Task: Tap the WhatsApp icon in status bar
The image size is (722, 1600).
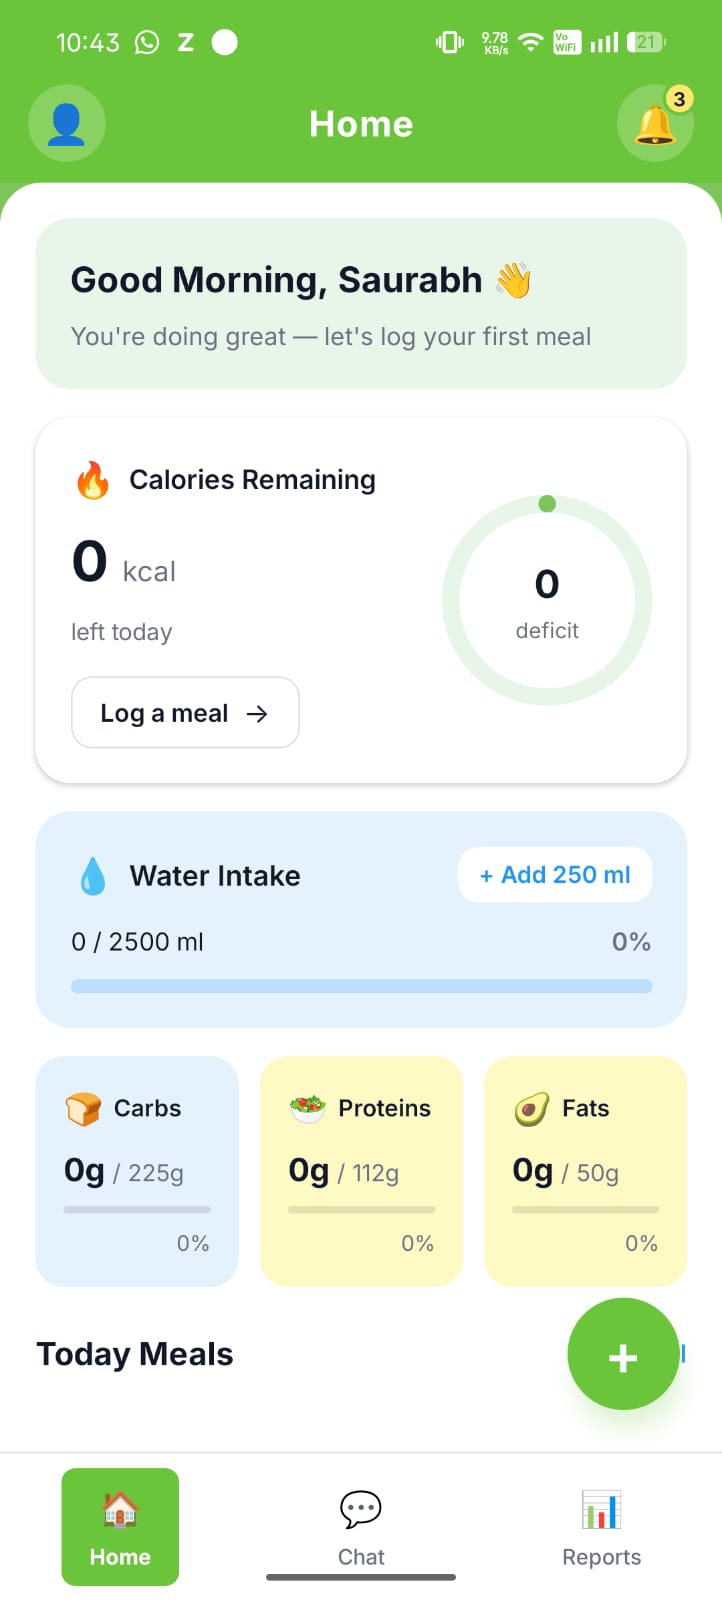Action: [x=147, y=42]
